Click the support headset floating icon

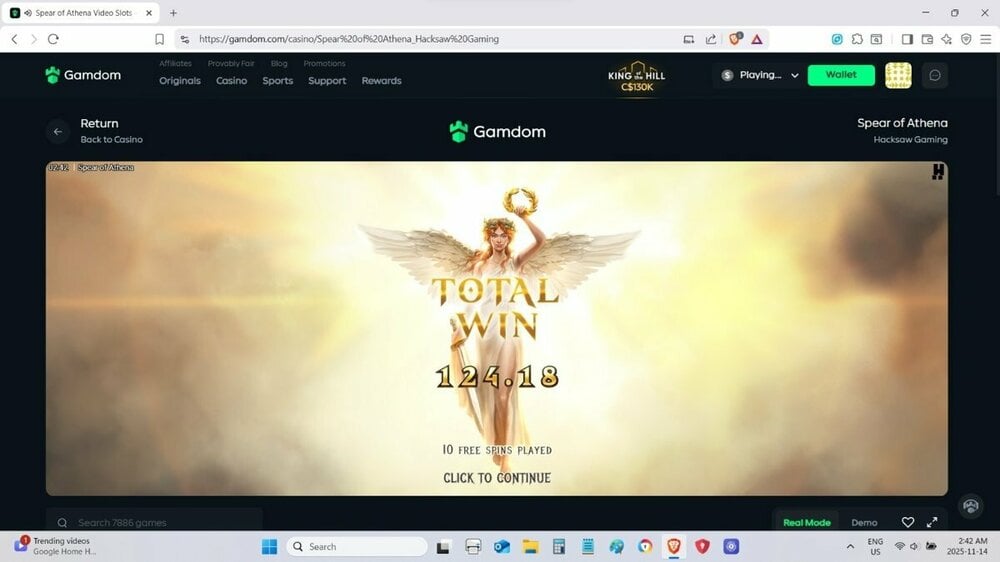coord(970,506)
